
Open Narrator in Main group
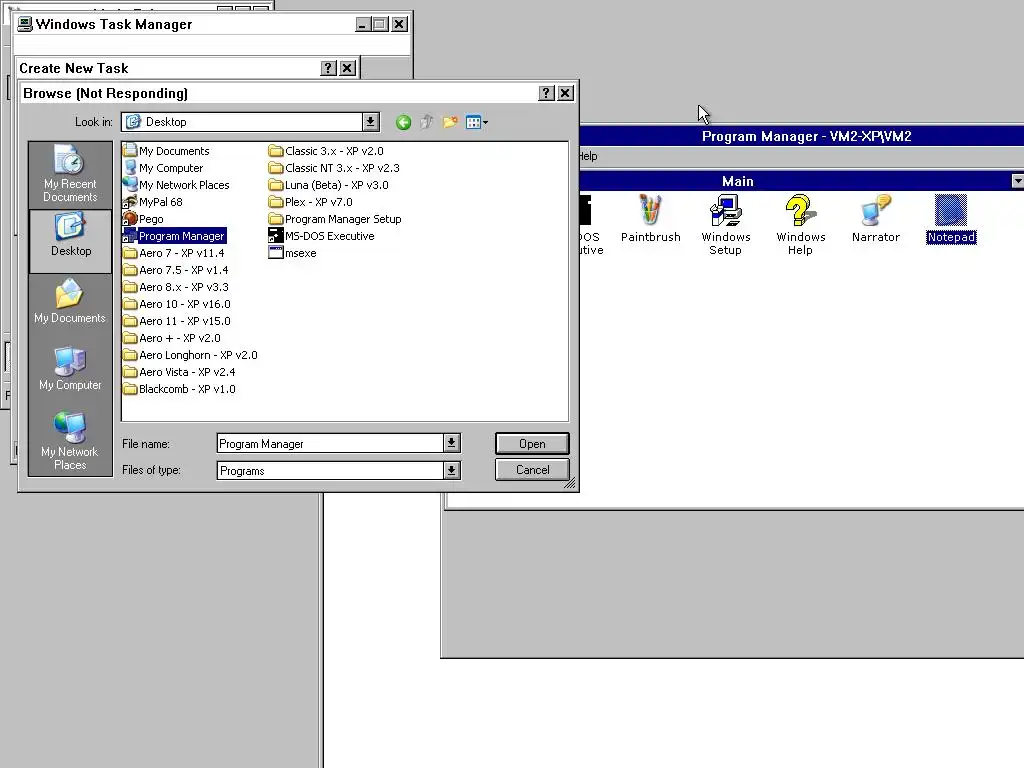coord(876,219)
